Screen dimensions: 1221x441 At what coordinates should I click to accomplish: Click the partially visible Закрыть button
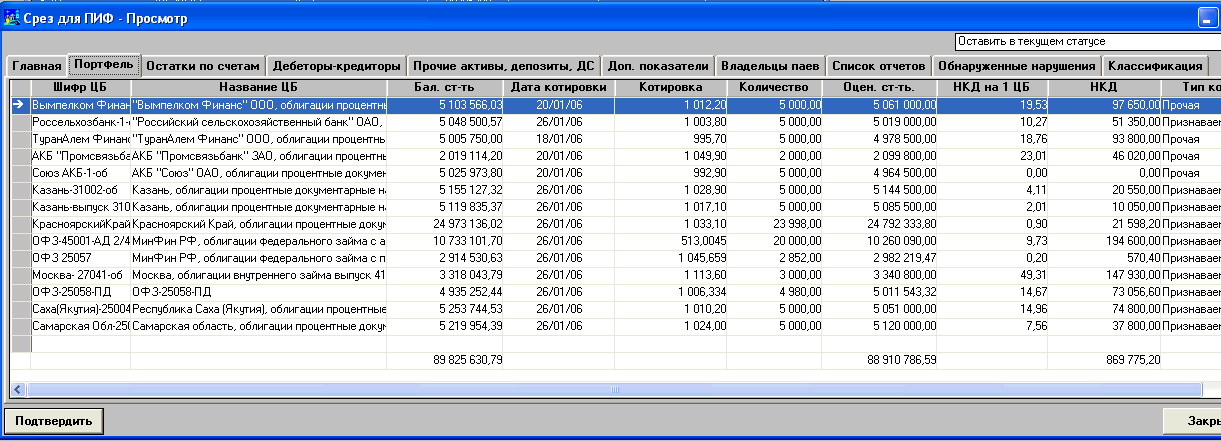click(x=1192, y=420)
